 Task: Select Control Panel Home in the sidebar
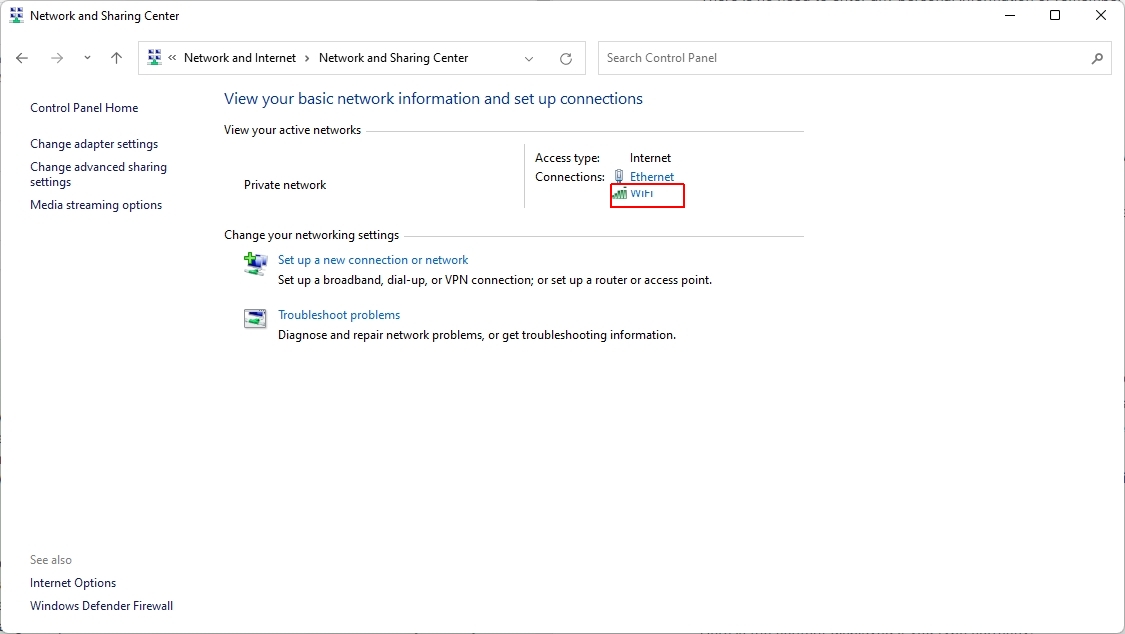pos(84,107)
